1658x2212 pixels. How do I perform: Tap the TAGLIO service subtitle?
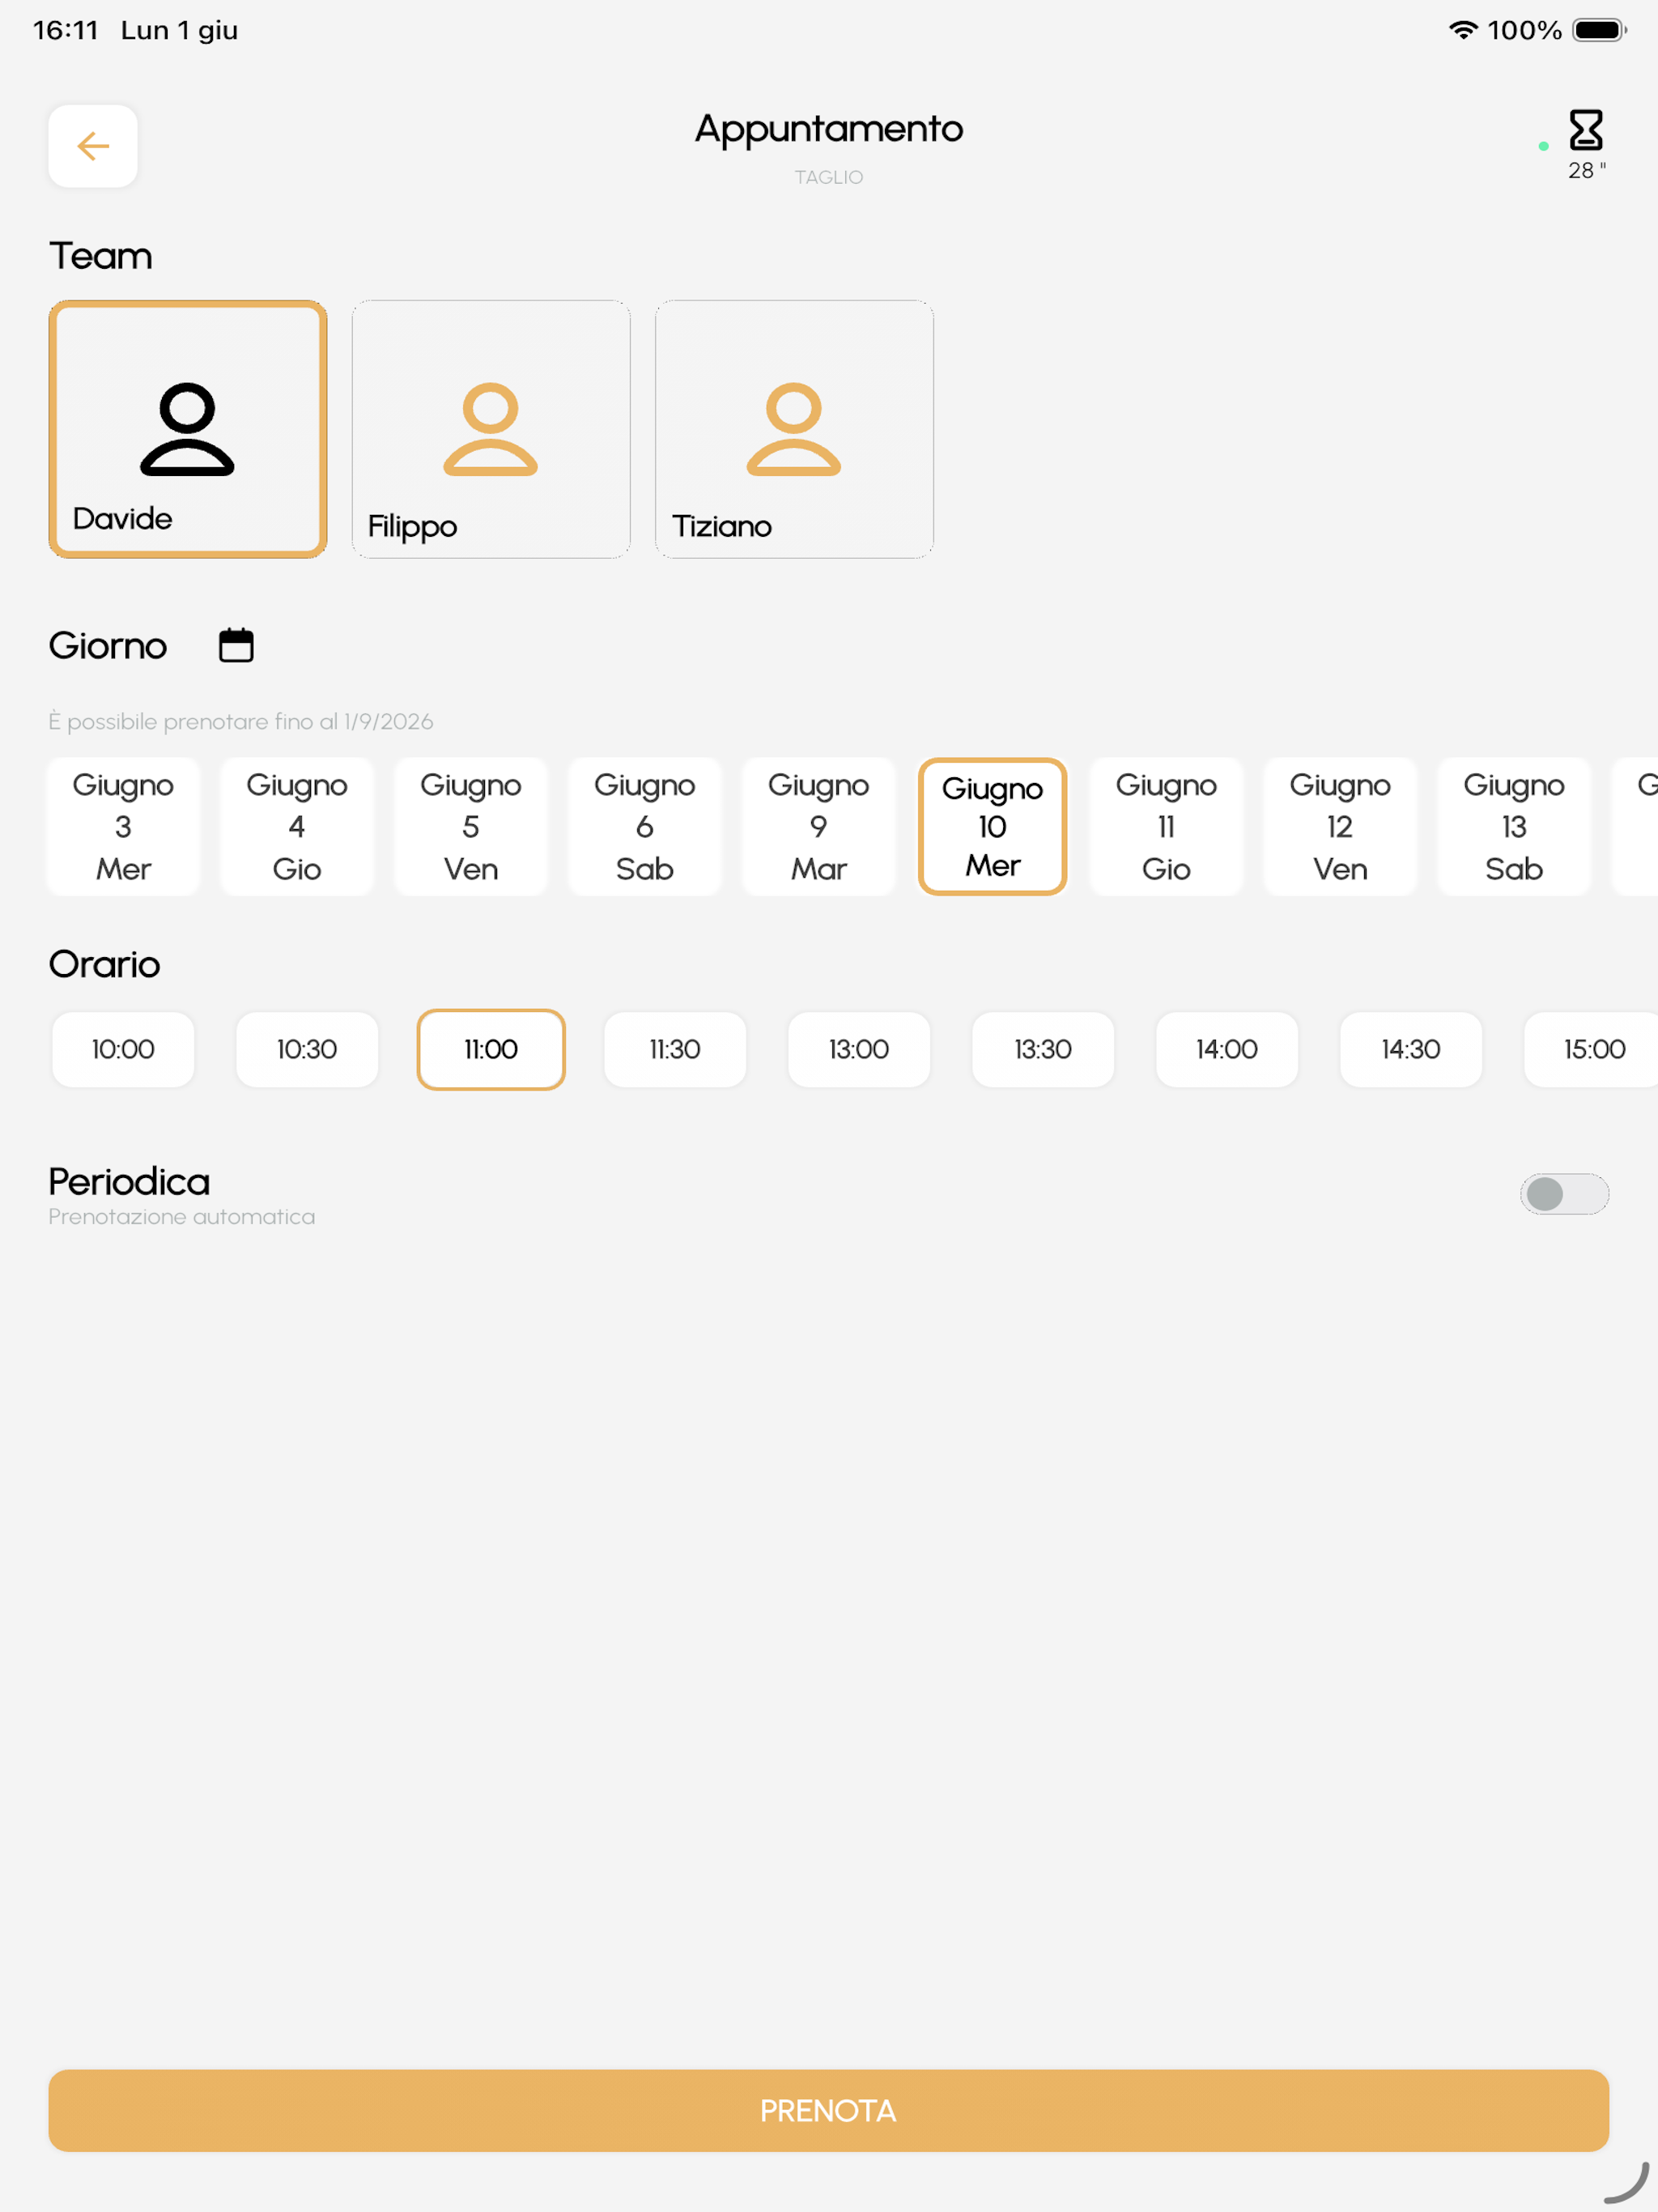(829, 177)
